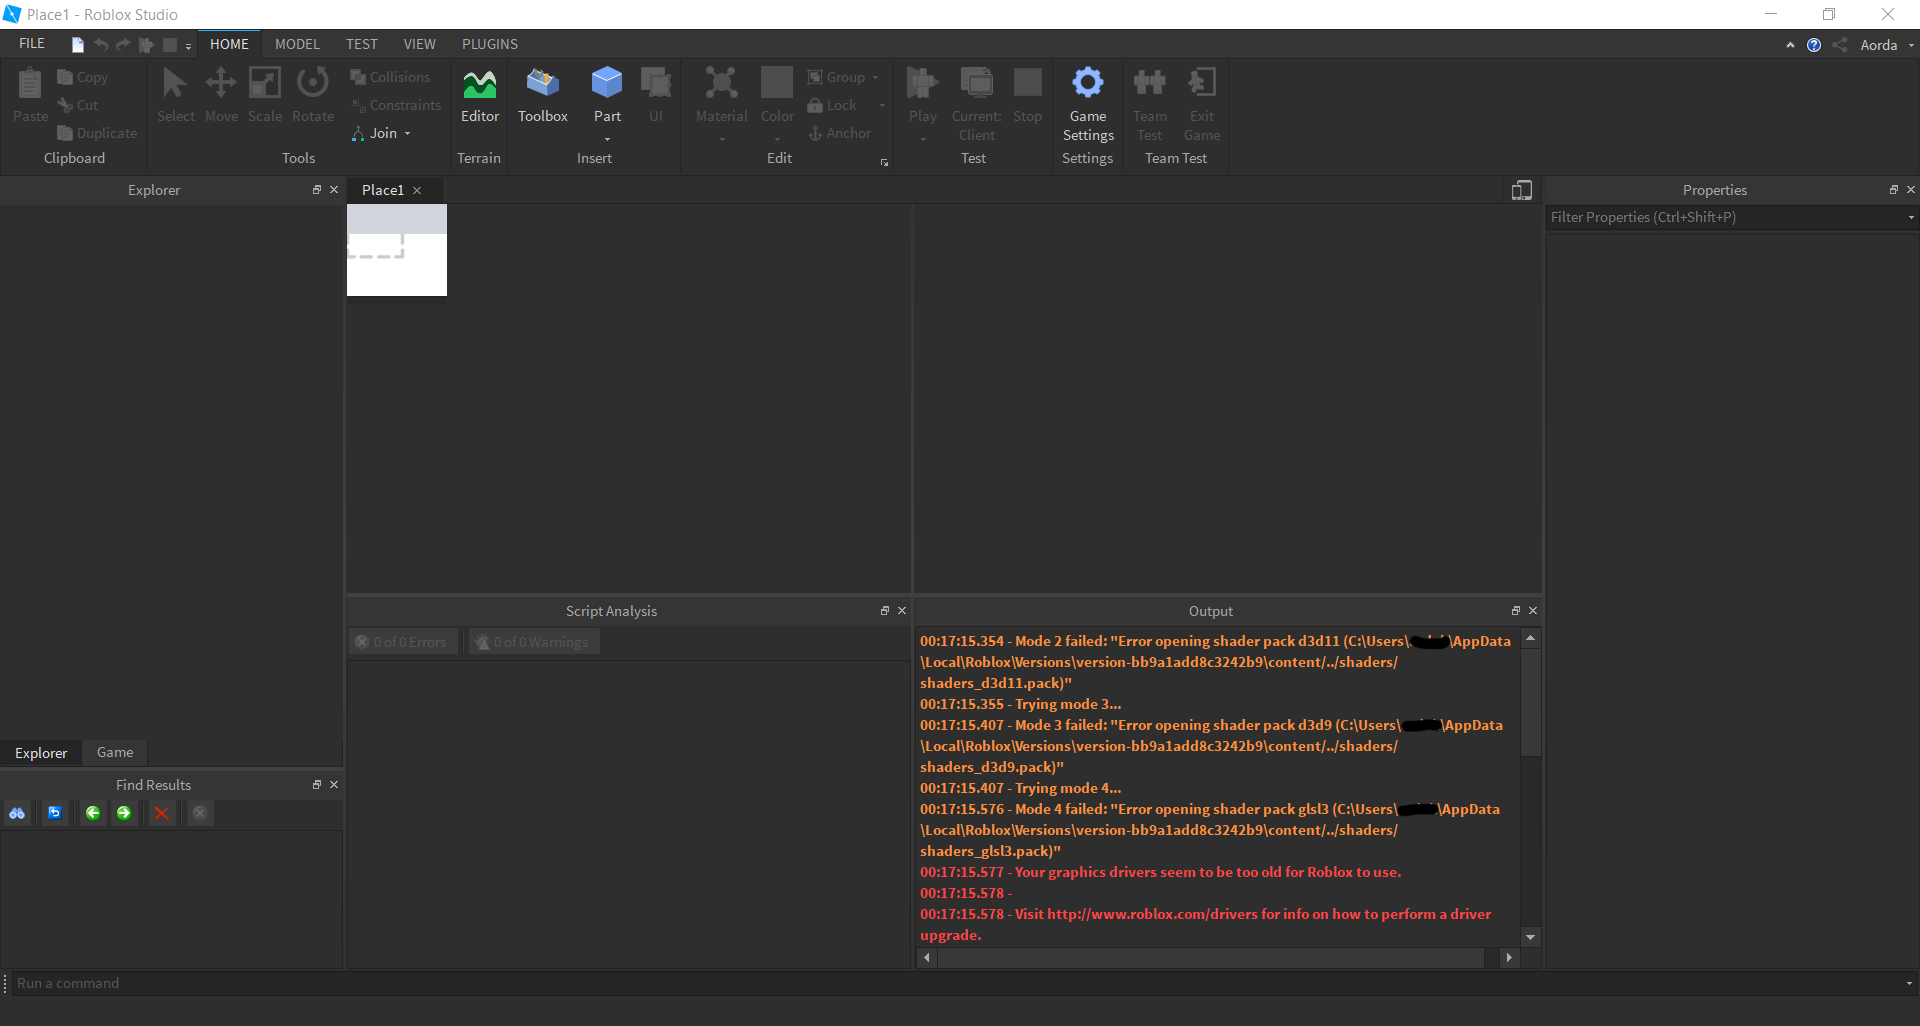
Task: Expand the Color dropdown arrow
Action: (777, 139)
